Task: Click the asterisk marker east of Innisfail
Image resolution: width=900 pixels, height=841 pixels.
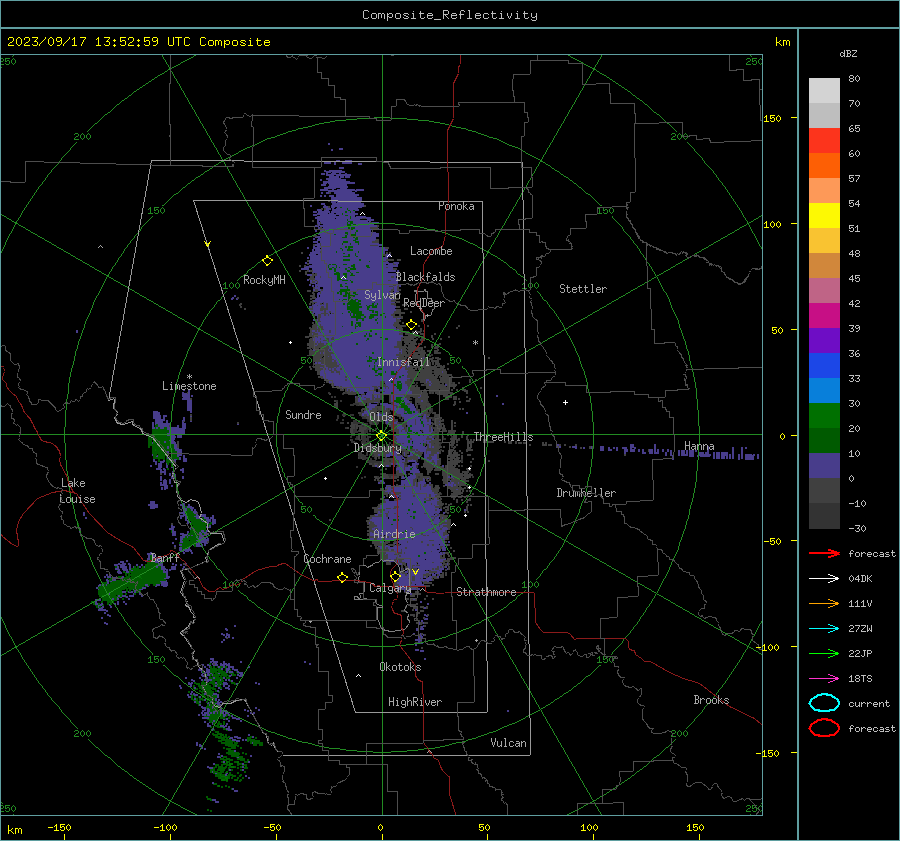Action: [x=475, y=343]
